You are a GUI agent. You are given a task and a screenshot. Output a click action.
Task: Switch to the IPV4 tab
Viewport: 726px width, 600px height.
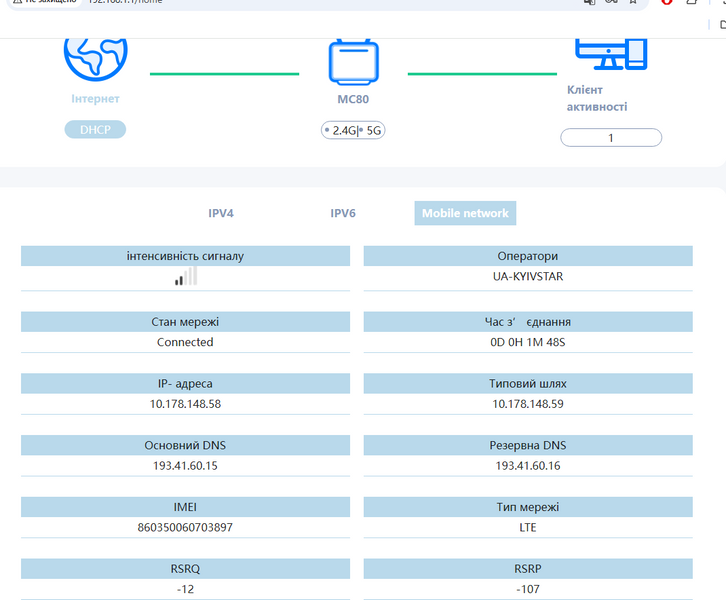[x=221, y=213]
